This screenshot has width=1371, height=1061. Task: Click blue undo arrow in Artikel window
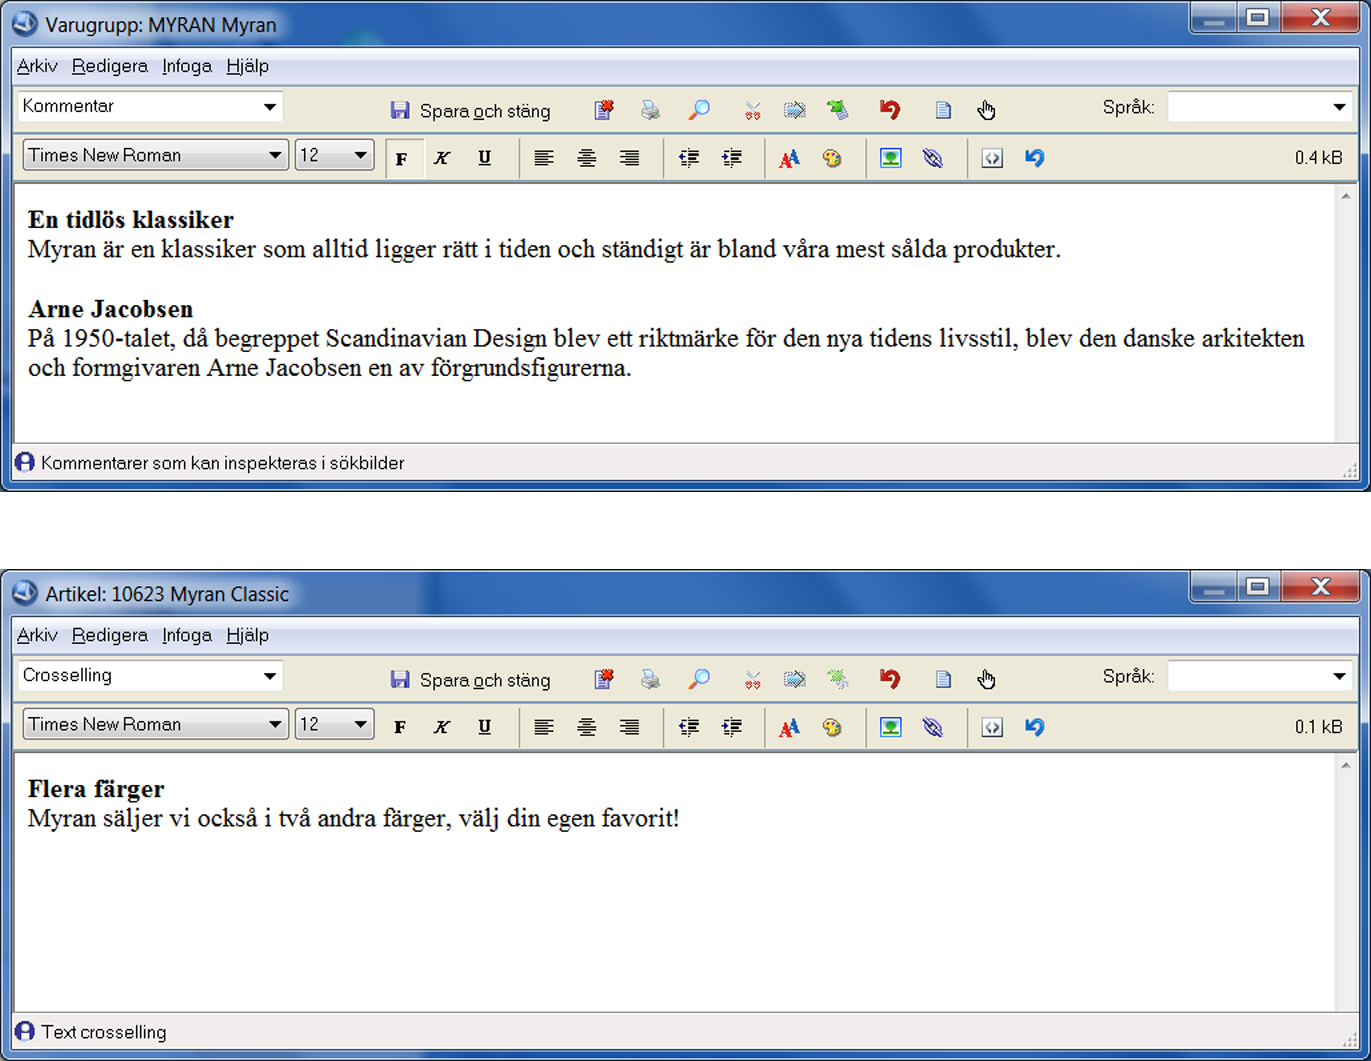click(x=1035, y=727)
